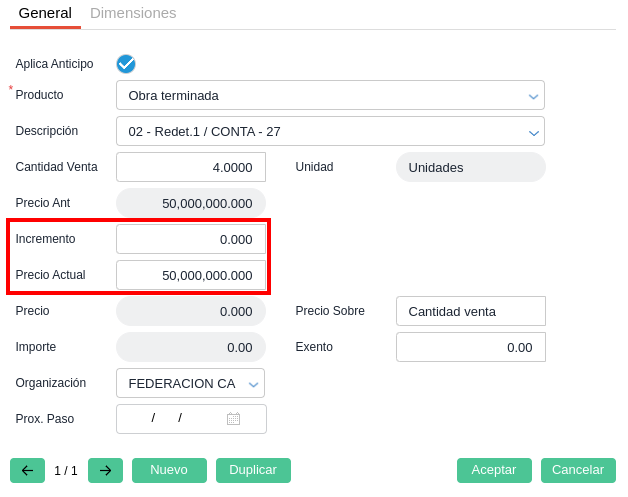Image resolution: width=628 pixels, height=497 pixels.
Task: Switch to the Dimensiones tab
Action: 133,13
